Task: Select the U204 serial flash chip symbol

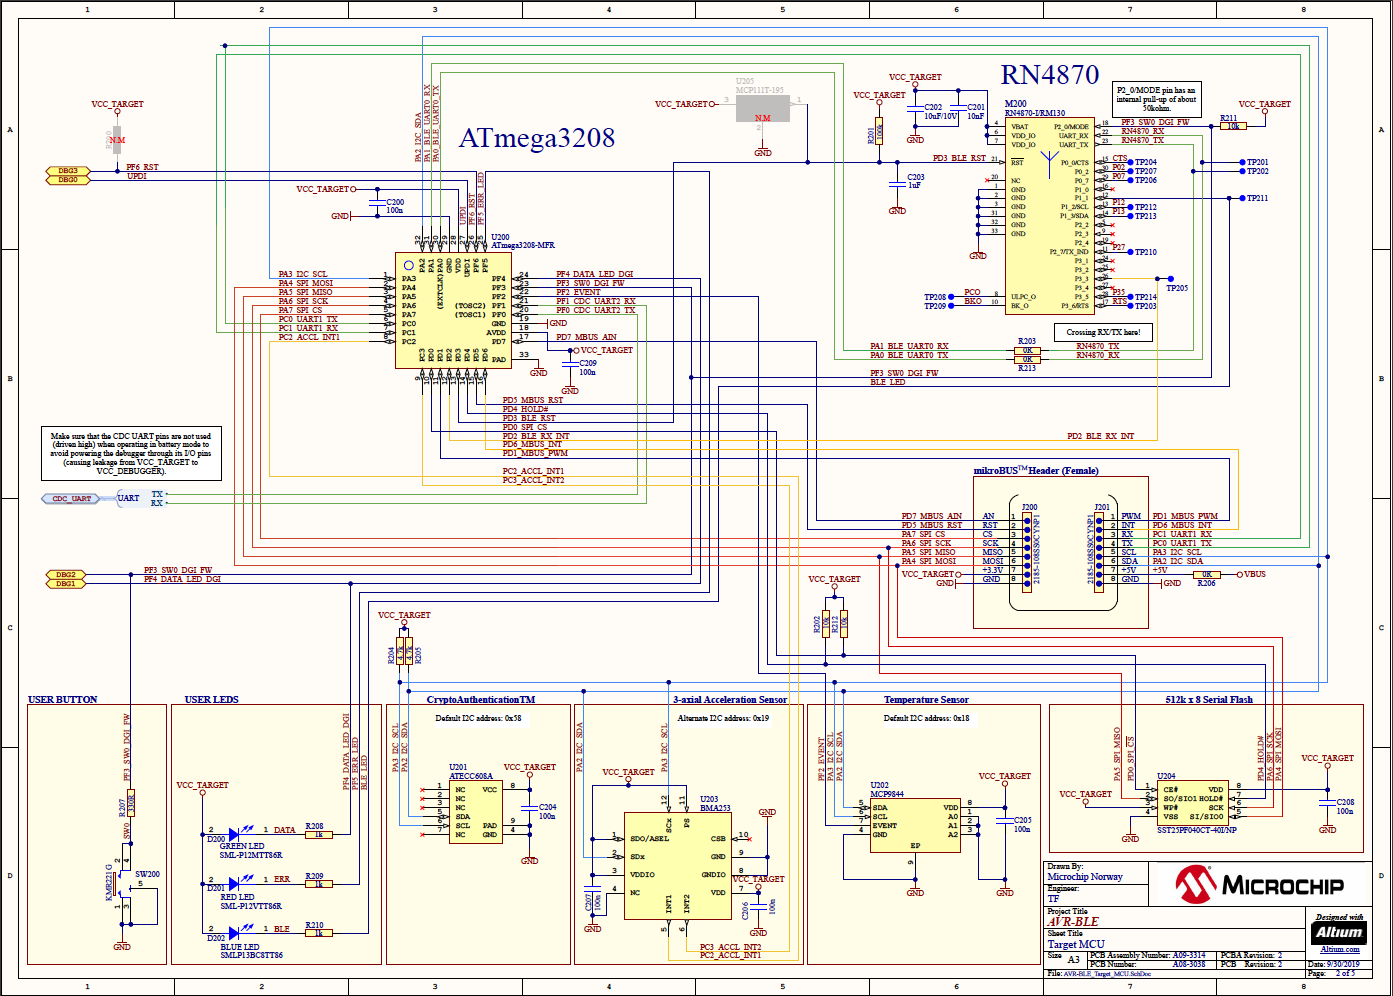Action: pyautogui.click(x=1193, y=803)
